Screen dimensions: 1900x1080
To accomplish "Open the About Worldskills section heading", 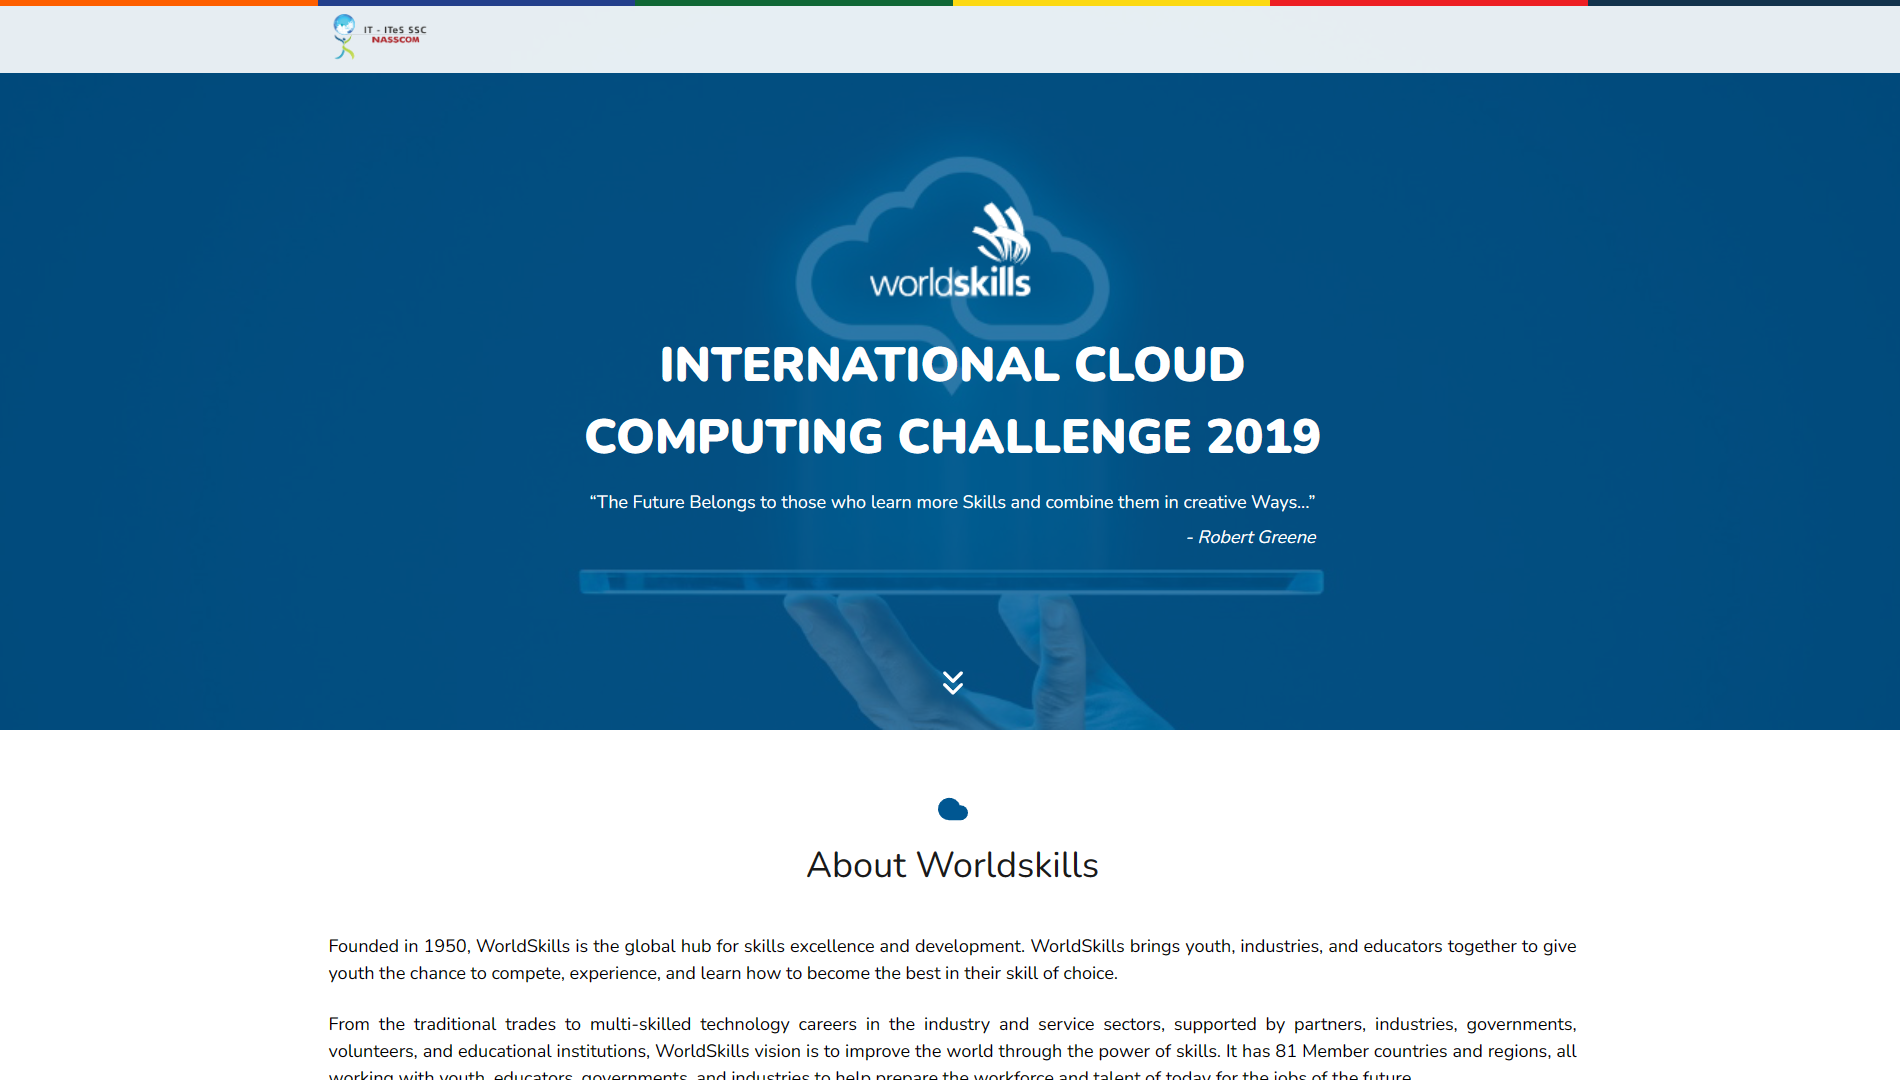I will pyautogui.click(x=952, y=865).
